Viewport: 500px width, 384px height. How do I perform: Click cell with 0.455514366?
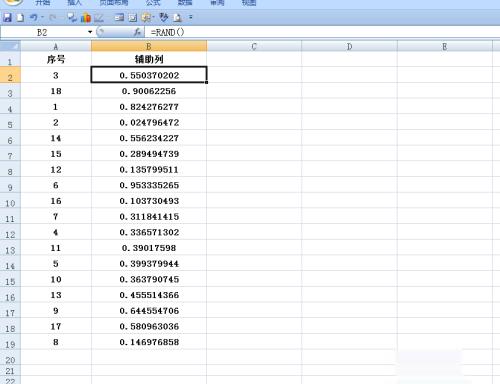pos(149,295)
